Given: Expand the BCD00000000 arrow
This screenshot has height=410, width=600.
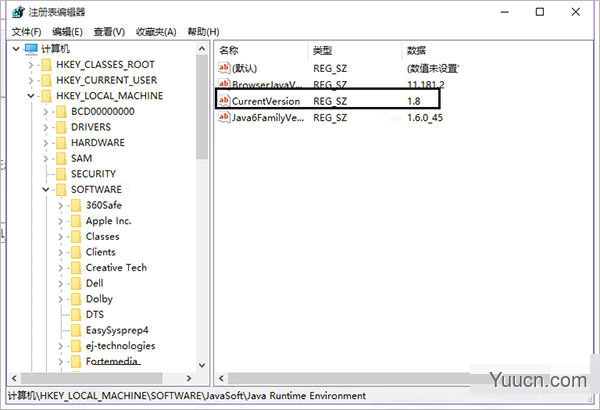Looking at the screenshot, I should click(46, 112).
